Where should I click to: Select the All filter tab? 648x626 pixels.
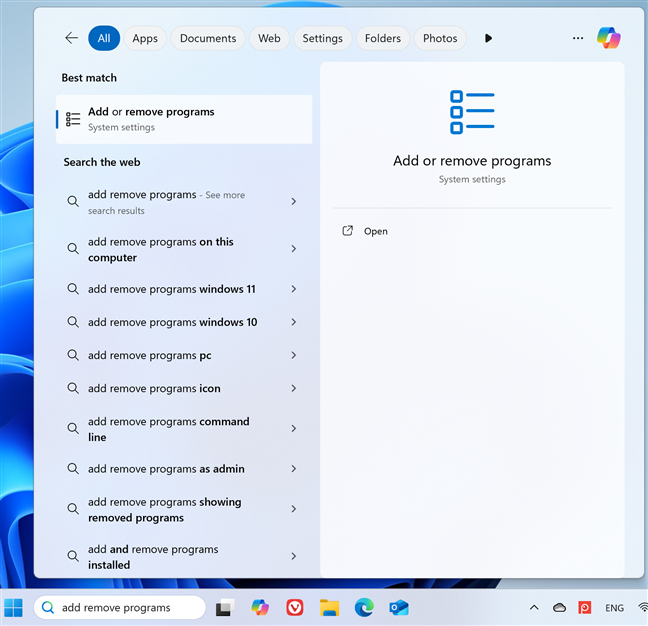pos(104,38)
